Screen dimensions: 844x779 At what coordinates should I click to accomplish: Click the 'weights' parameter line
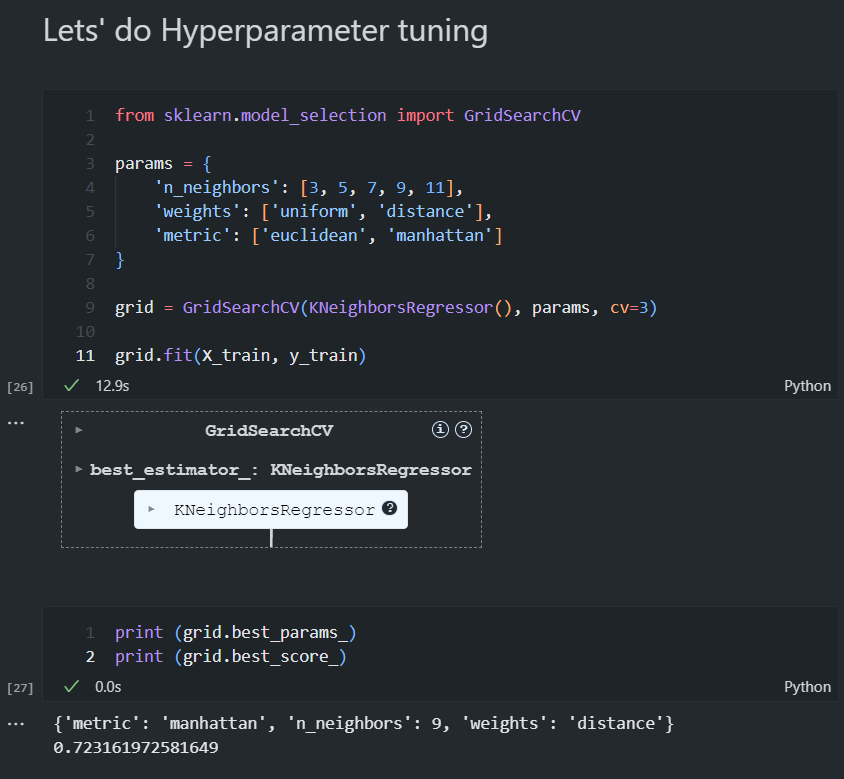[x=323, y=212]
